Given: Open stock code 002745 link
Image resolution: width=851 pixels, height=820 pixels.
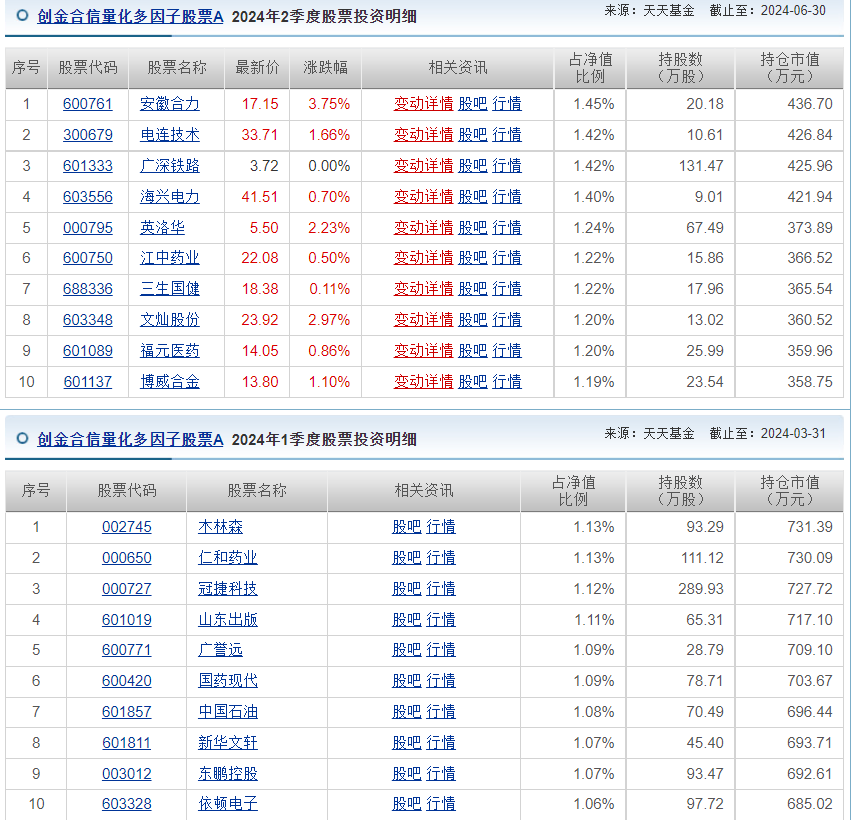Looking at the screenshot, I should point(127,527).
